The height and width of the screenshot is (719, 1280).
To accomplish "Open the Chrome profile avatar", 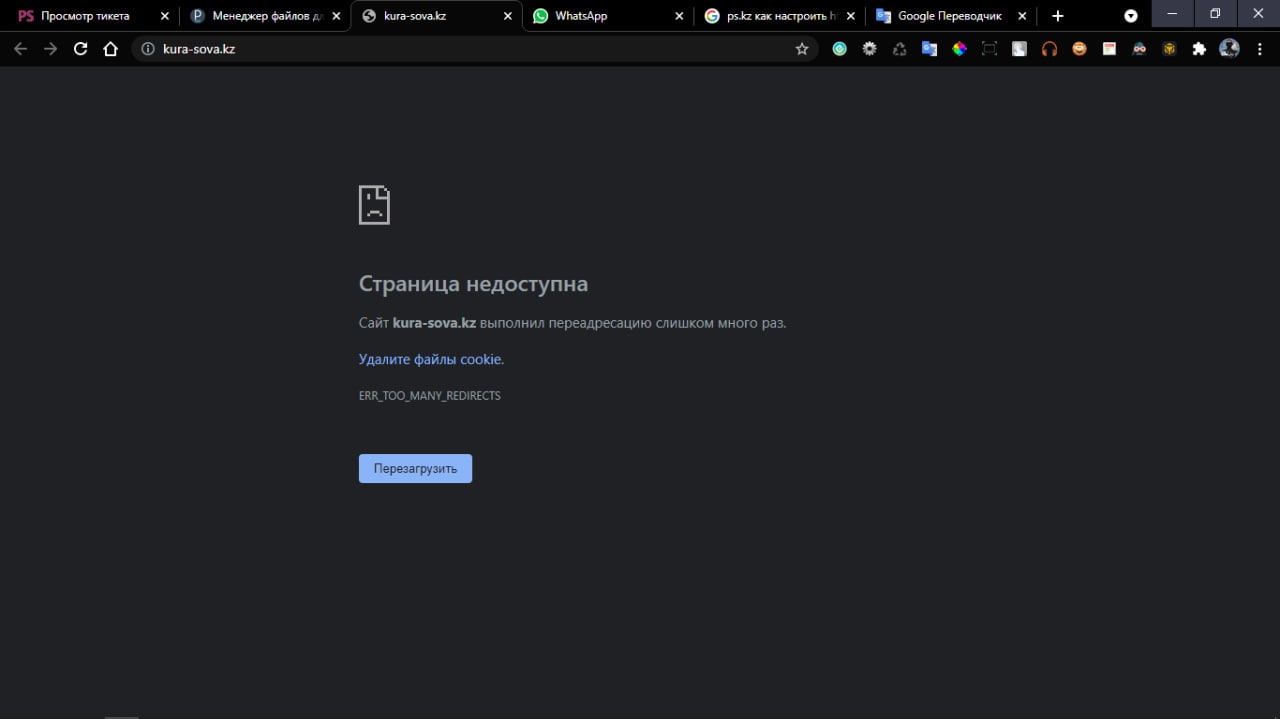I will coord(1229,48).
